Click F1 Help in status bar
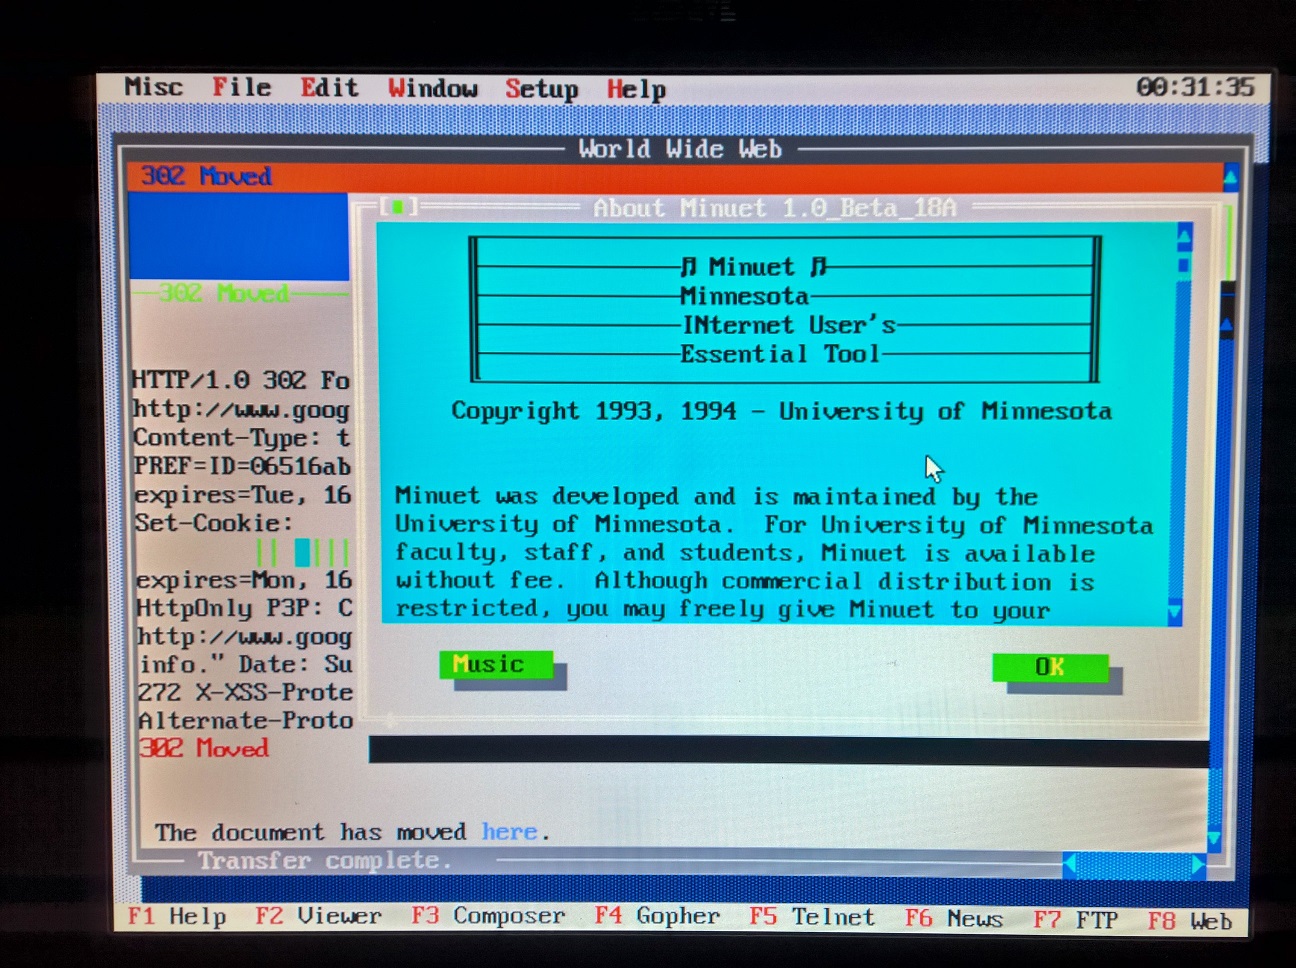Screen dimensions: 1296x968 (176, 916)
